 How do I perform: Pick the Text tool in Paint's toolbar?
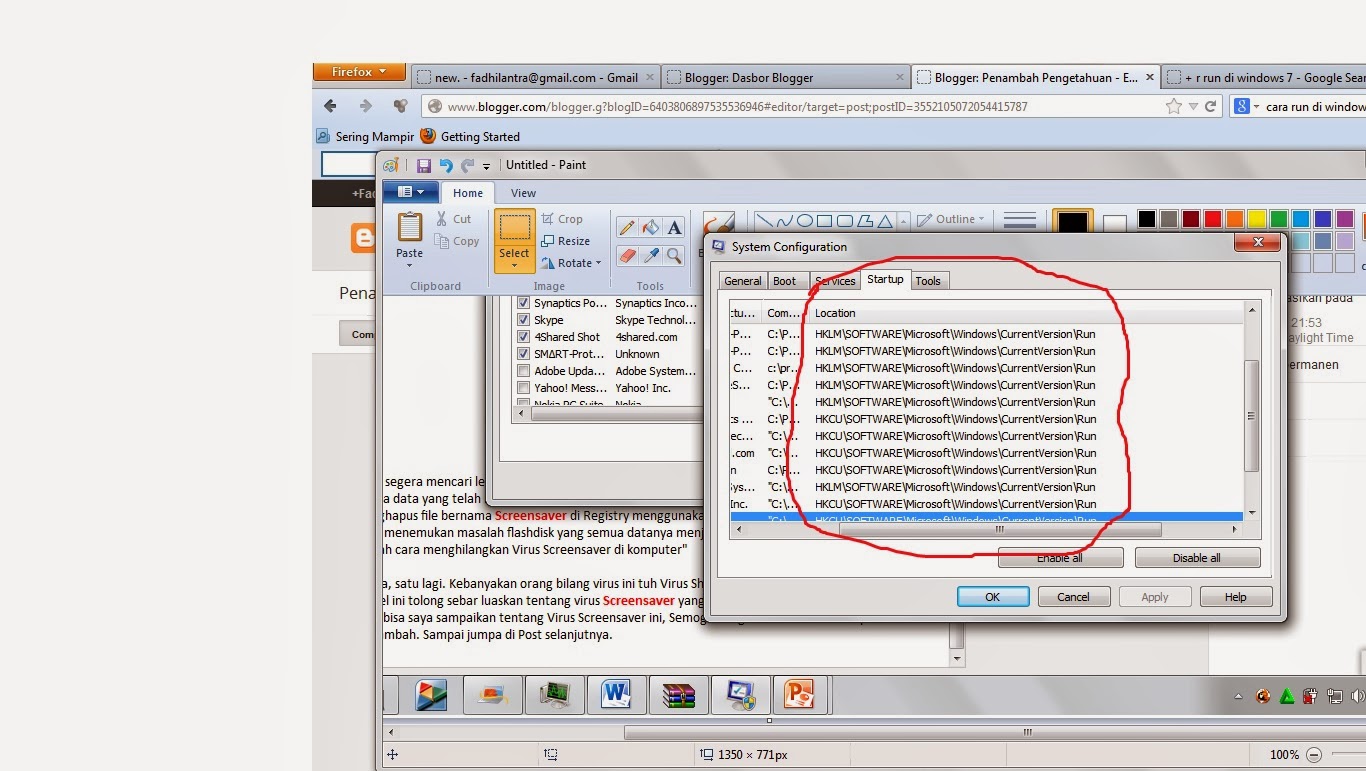click(674, 227)
